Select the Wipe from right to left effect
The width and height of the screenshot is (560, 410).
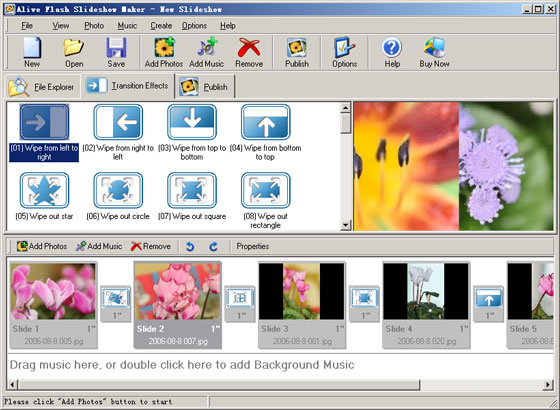point(118,132)
